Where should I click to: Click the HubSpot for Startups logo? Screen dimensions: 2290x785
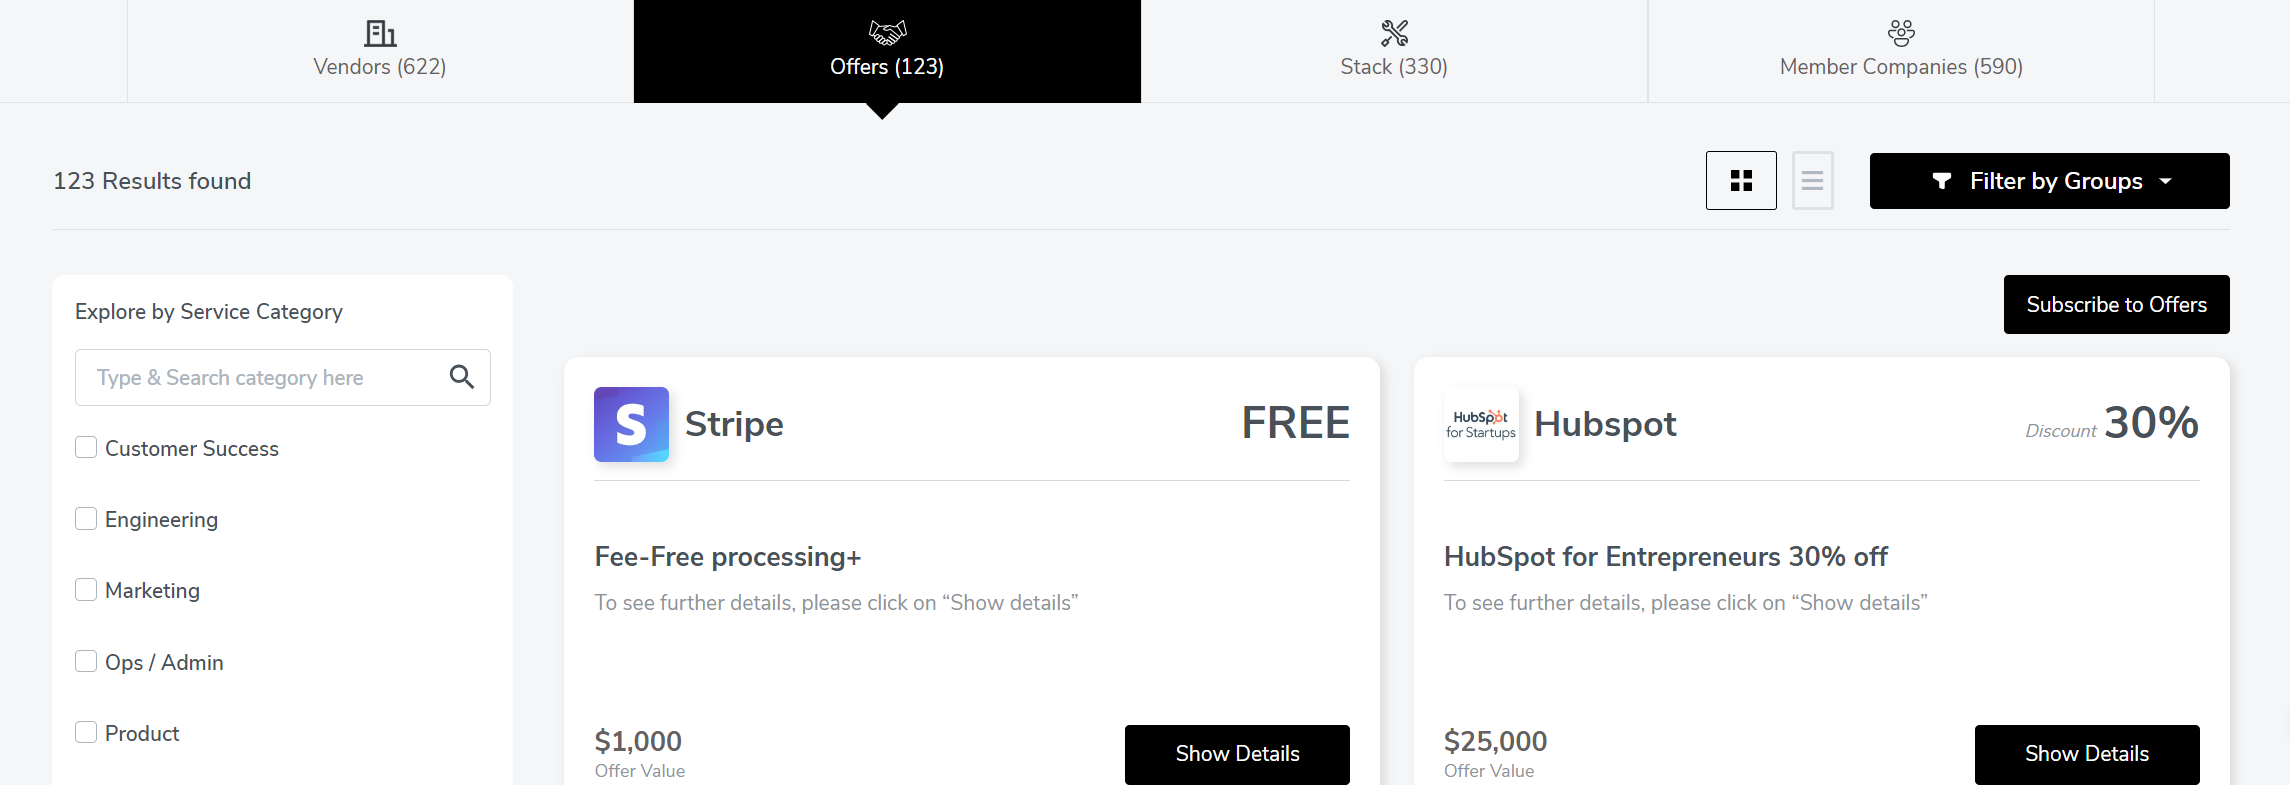1481,424
